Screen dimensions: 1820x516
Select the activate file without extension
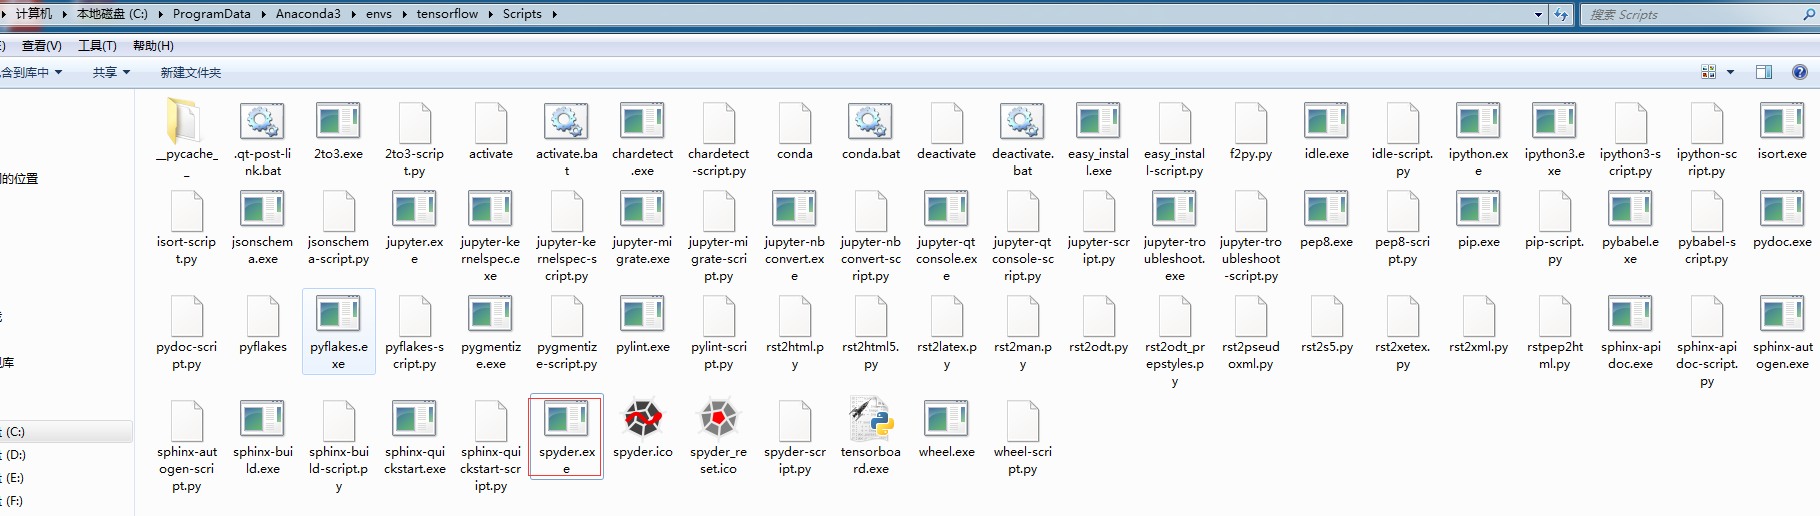coord(490,131)
